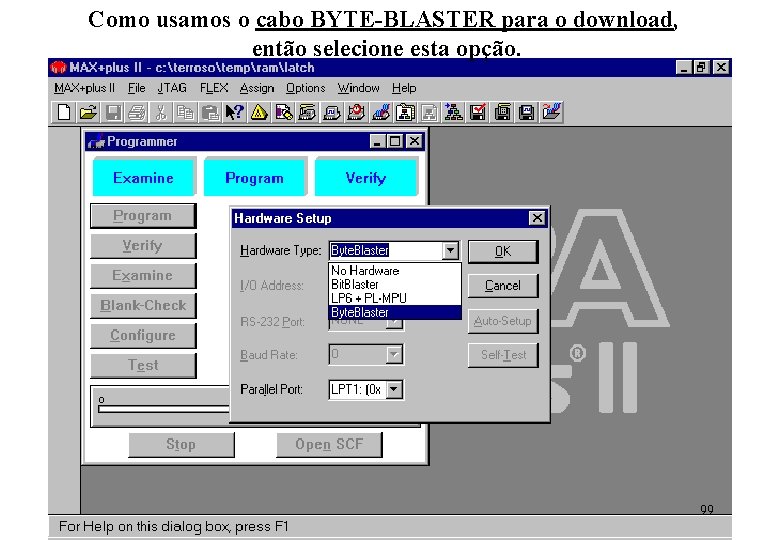
Task: Click the Baud Rate value field
Action: [358, 355]
